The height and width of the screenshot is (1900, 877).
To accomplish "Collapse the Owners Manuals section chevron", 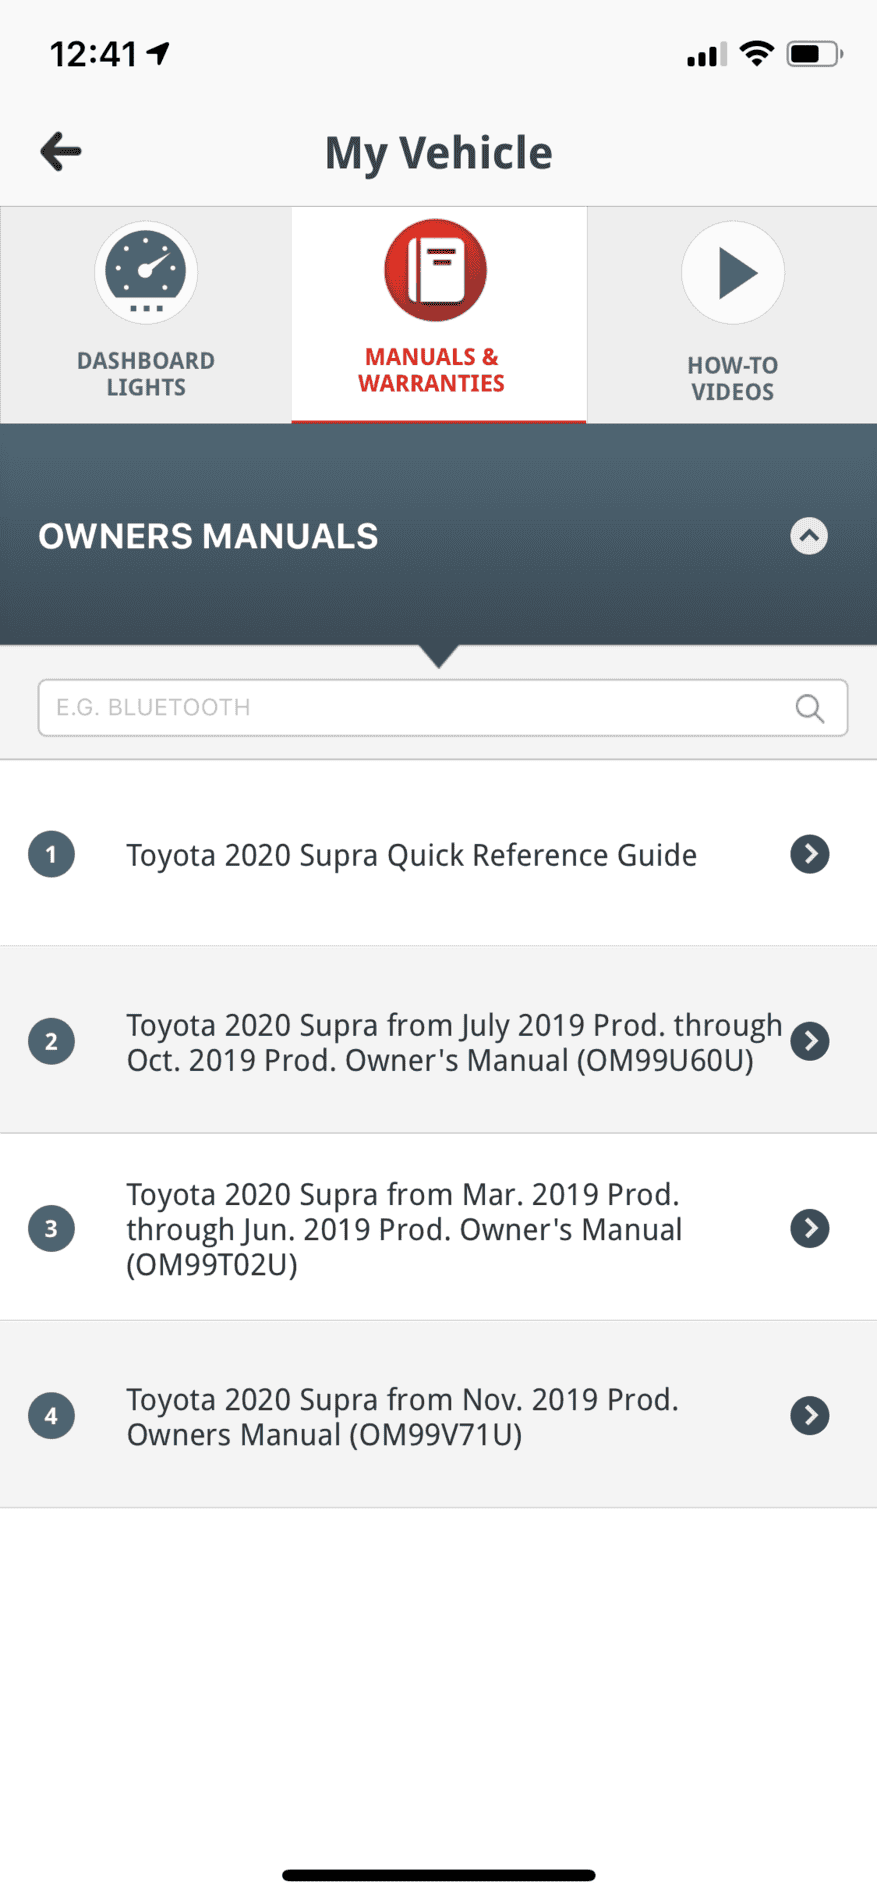I will pos(809,536).
